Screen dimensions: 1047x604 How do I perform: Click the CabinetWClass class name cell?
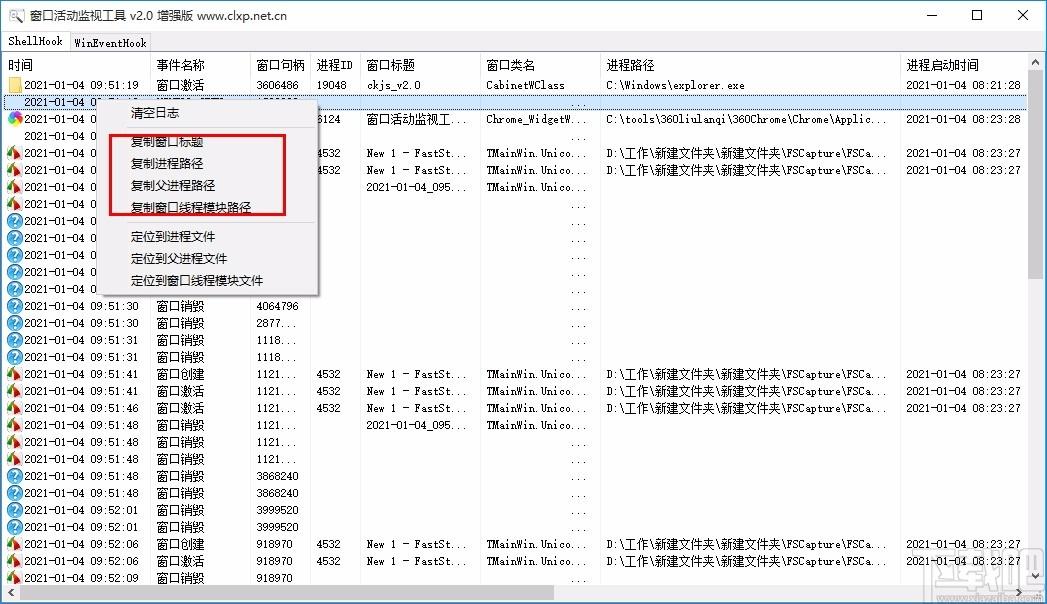(x=526, y=85)
